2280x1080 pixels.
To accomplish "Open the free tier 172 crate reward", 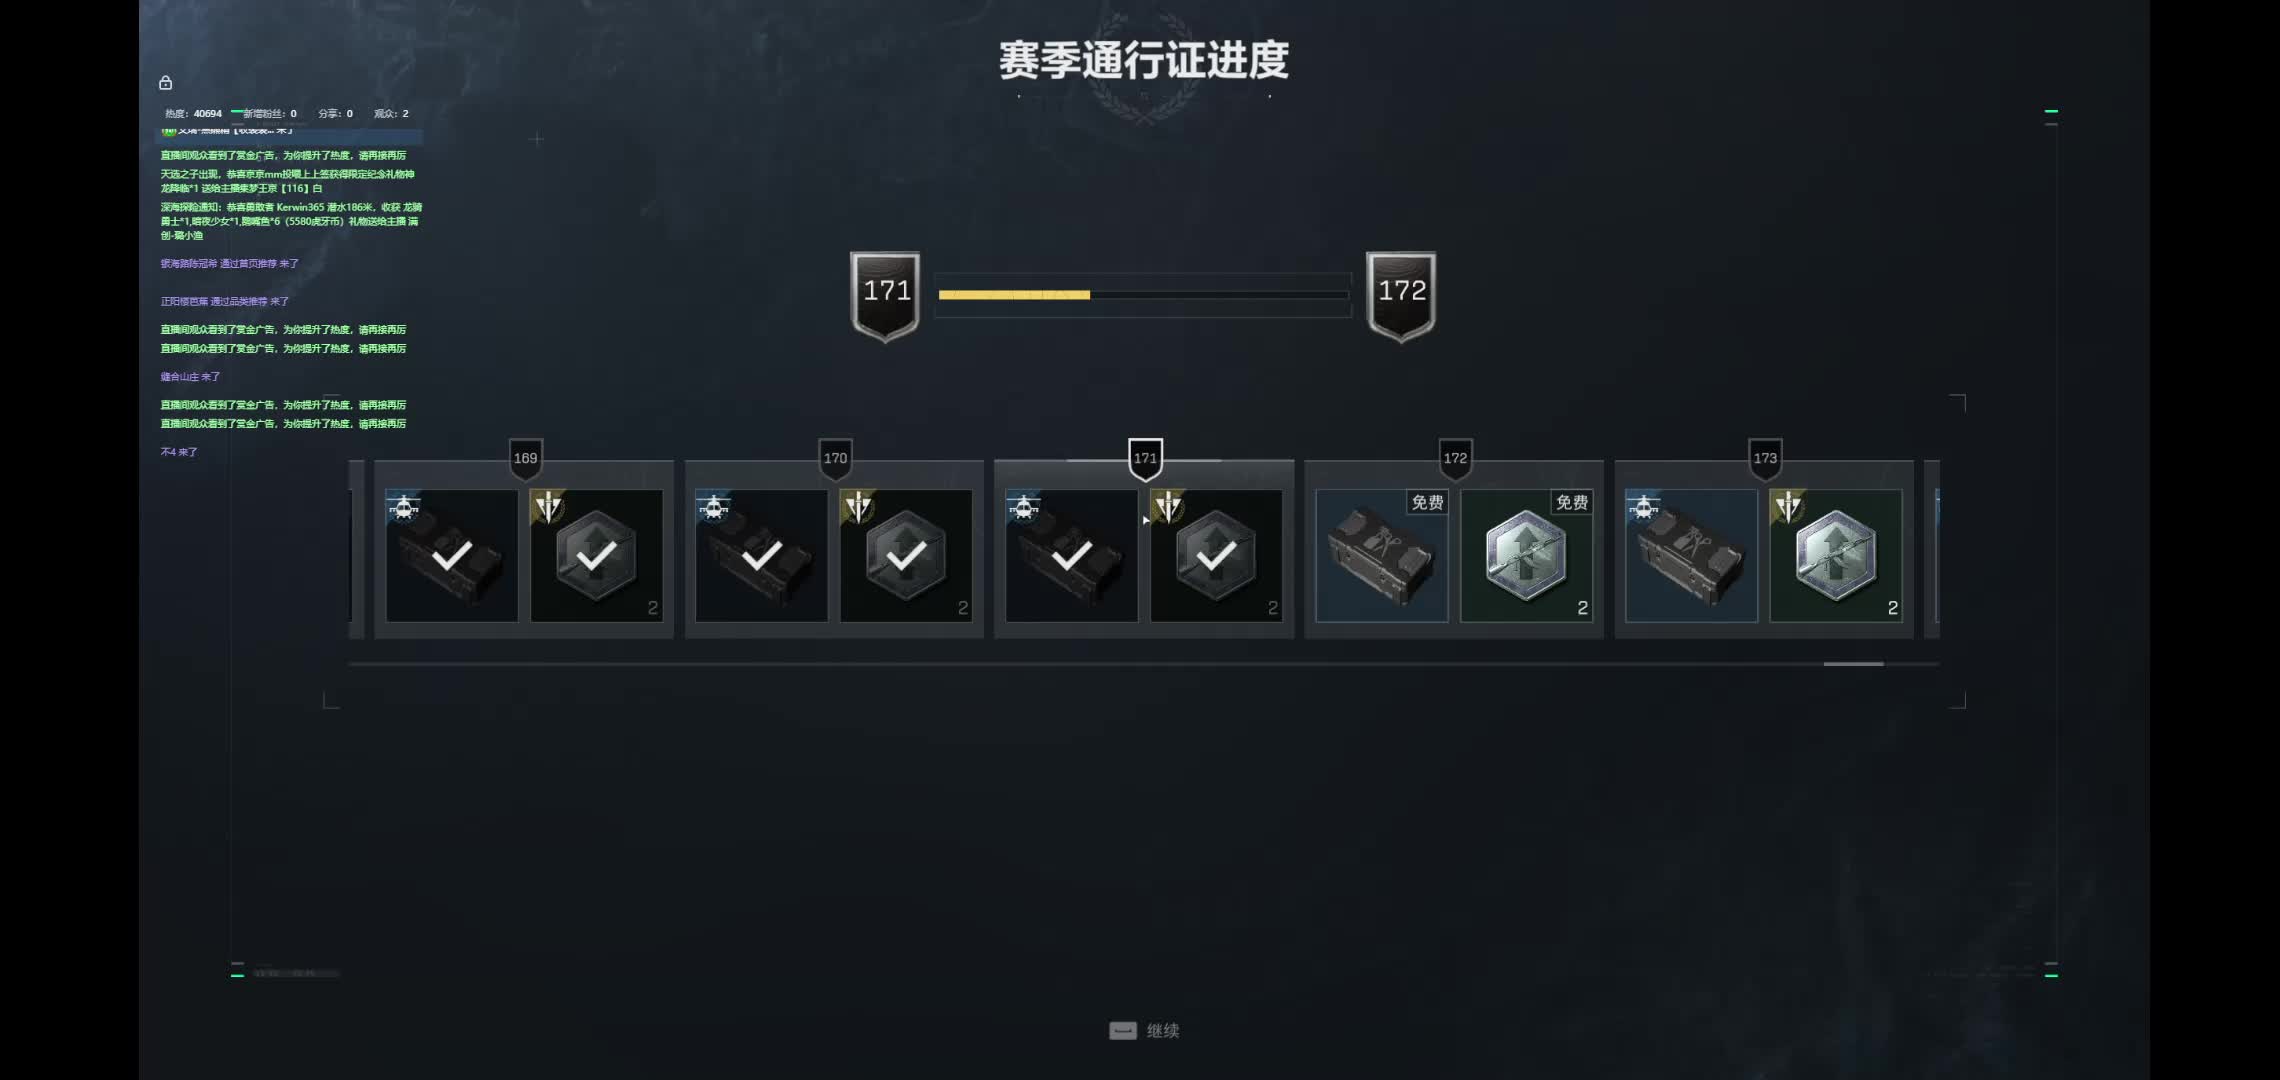I will pos(1382,556).
